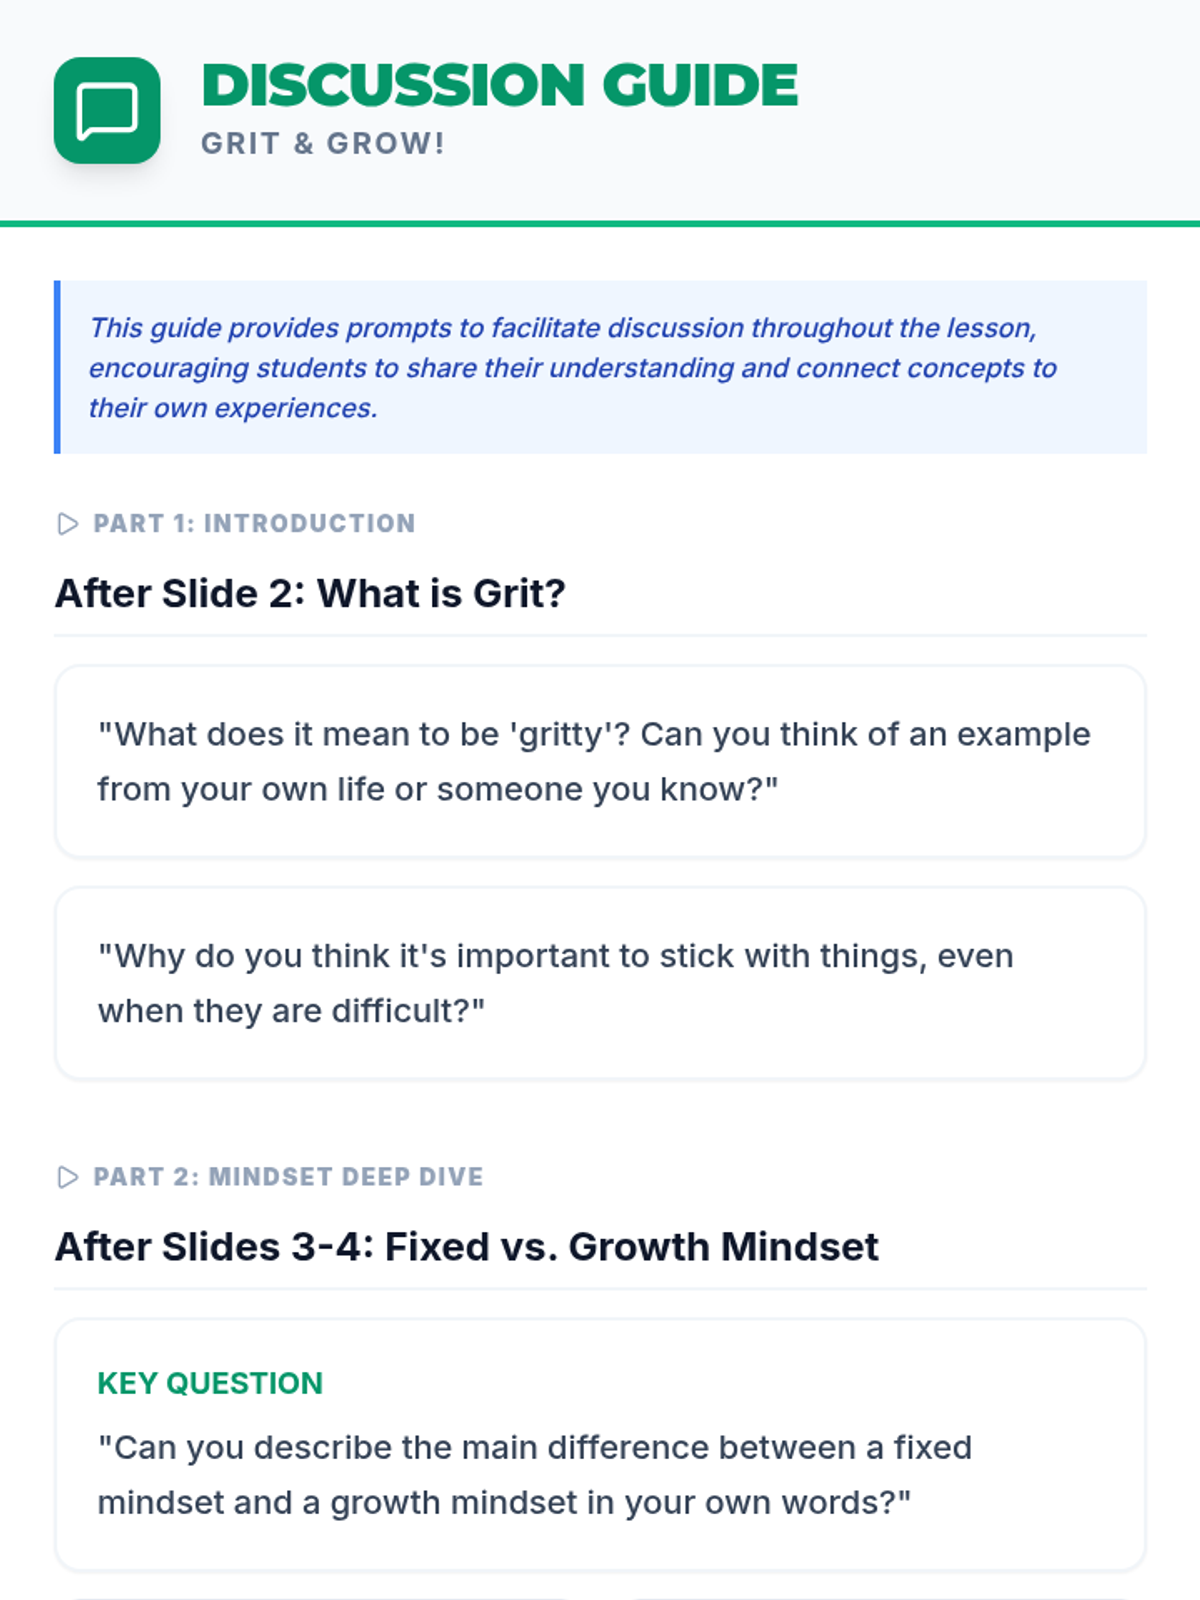Click 'when they are difficult?' text line
The image size is (1200, 1600).
tap(291, 1011)
